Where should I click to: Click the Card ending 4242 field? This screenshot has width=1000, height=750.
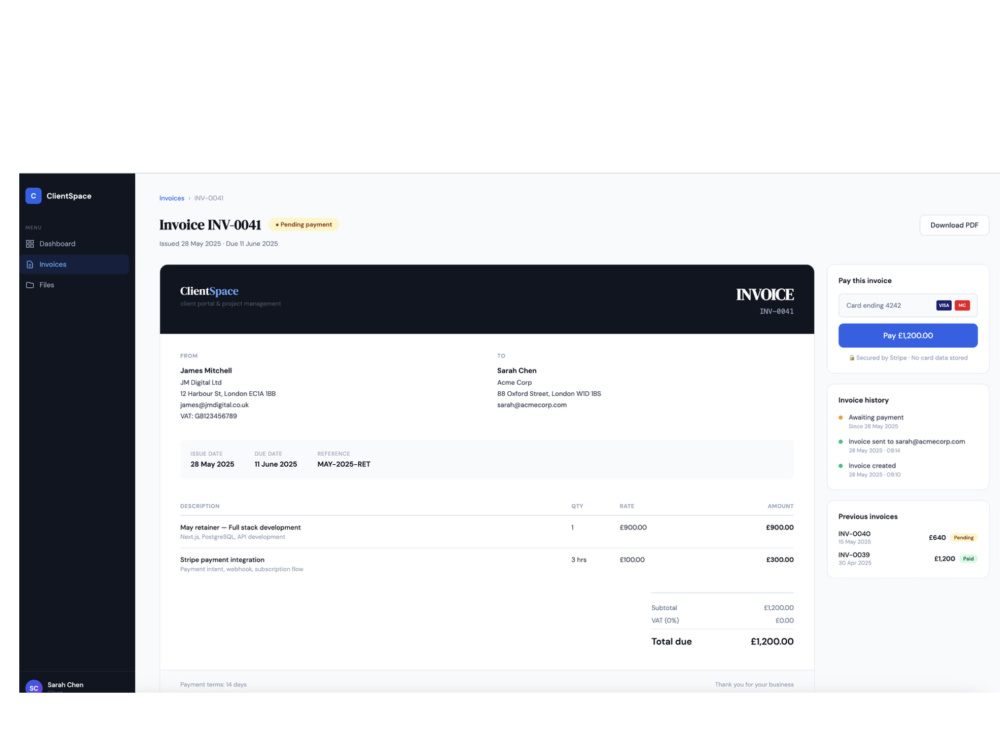tap(907, 305)
